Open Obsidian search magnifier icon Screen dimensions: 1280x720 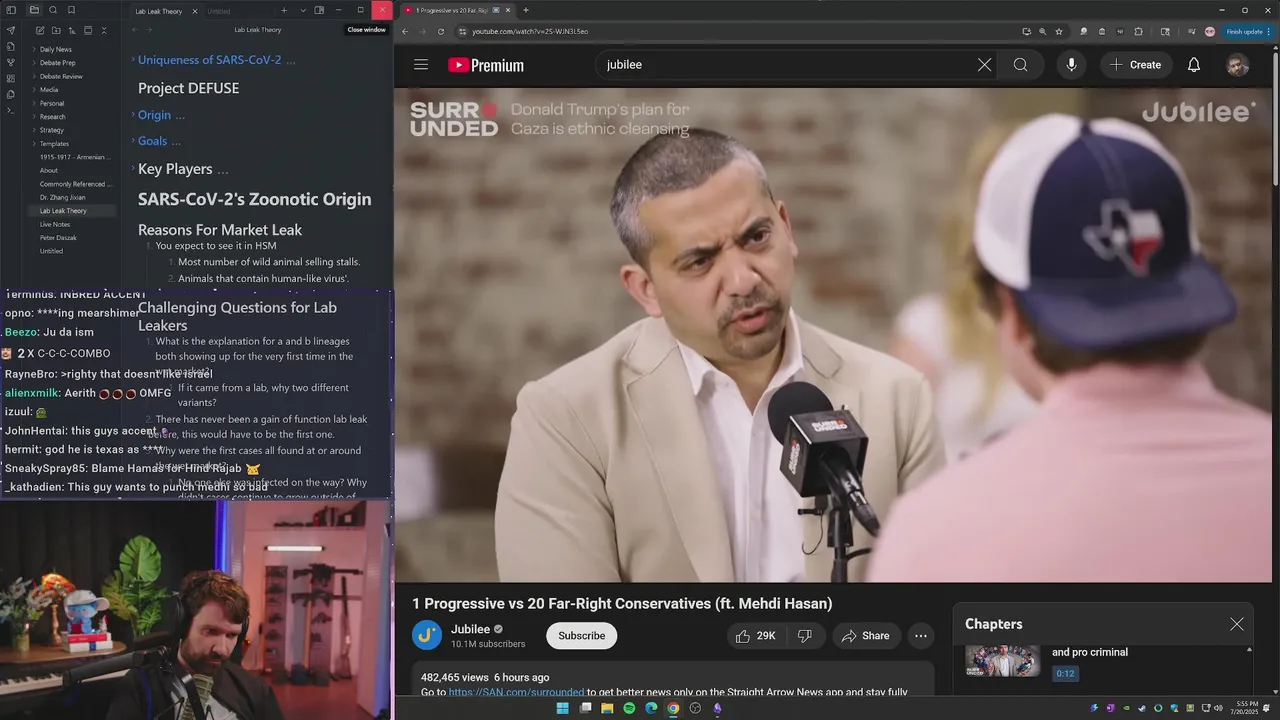(x=53, y=10)
